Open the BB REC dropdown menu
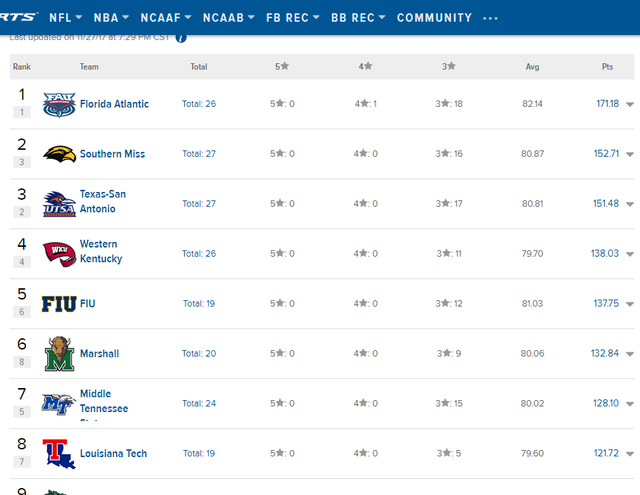The image size is (640, 495). [x=358, y=18]
